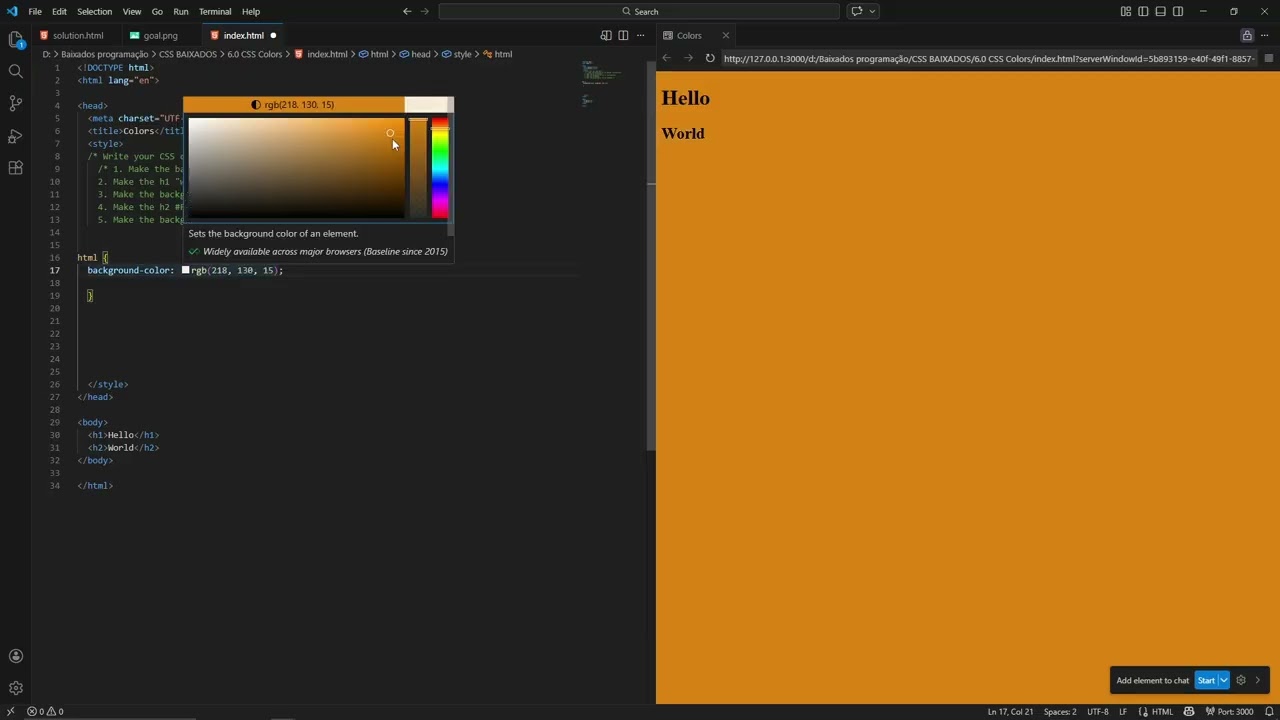Toggle the Panel layout button

point(1160,12)
